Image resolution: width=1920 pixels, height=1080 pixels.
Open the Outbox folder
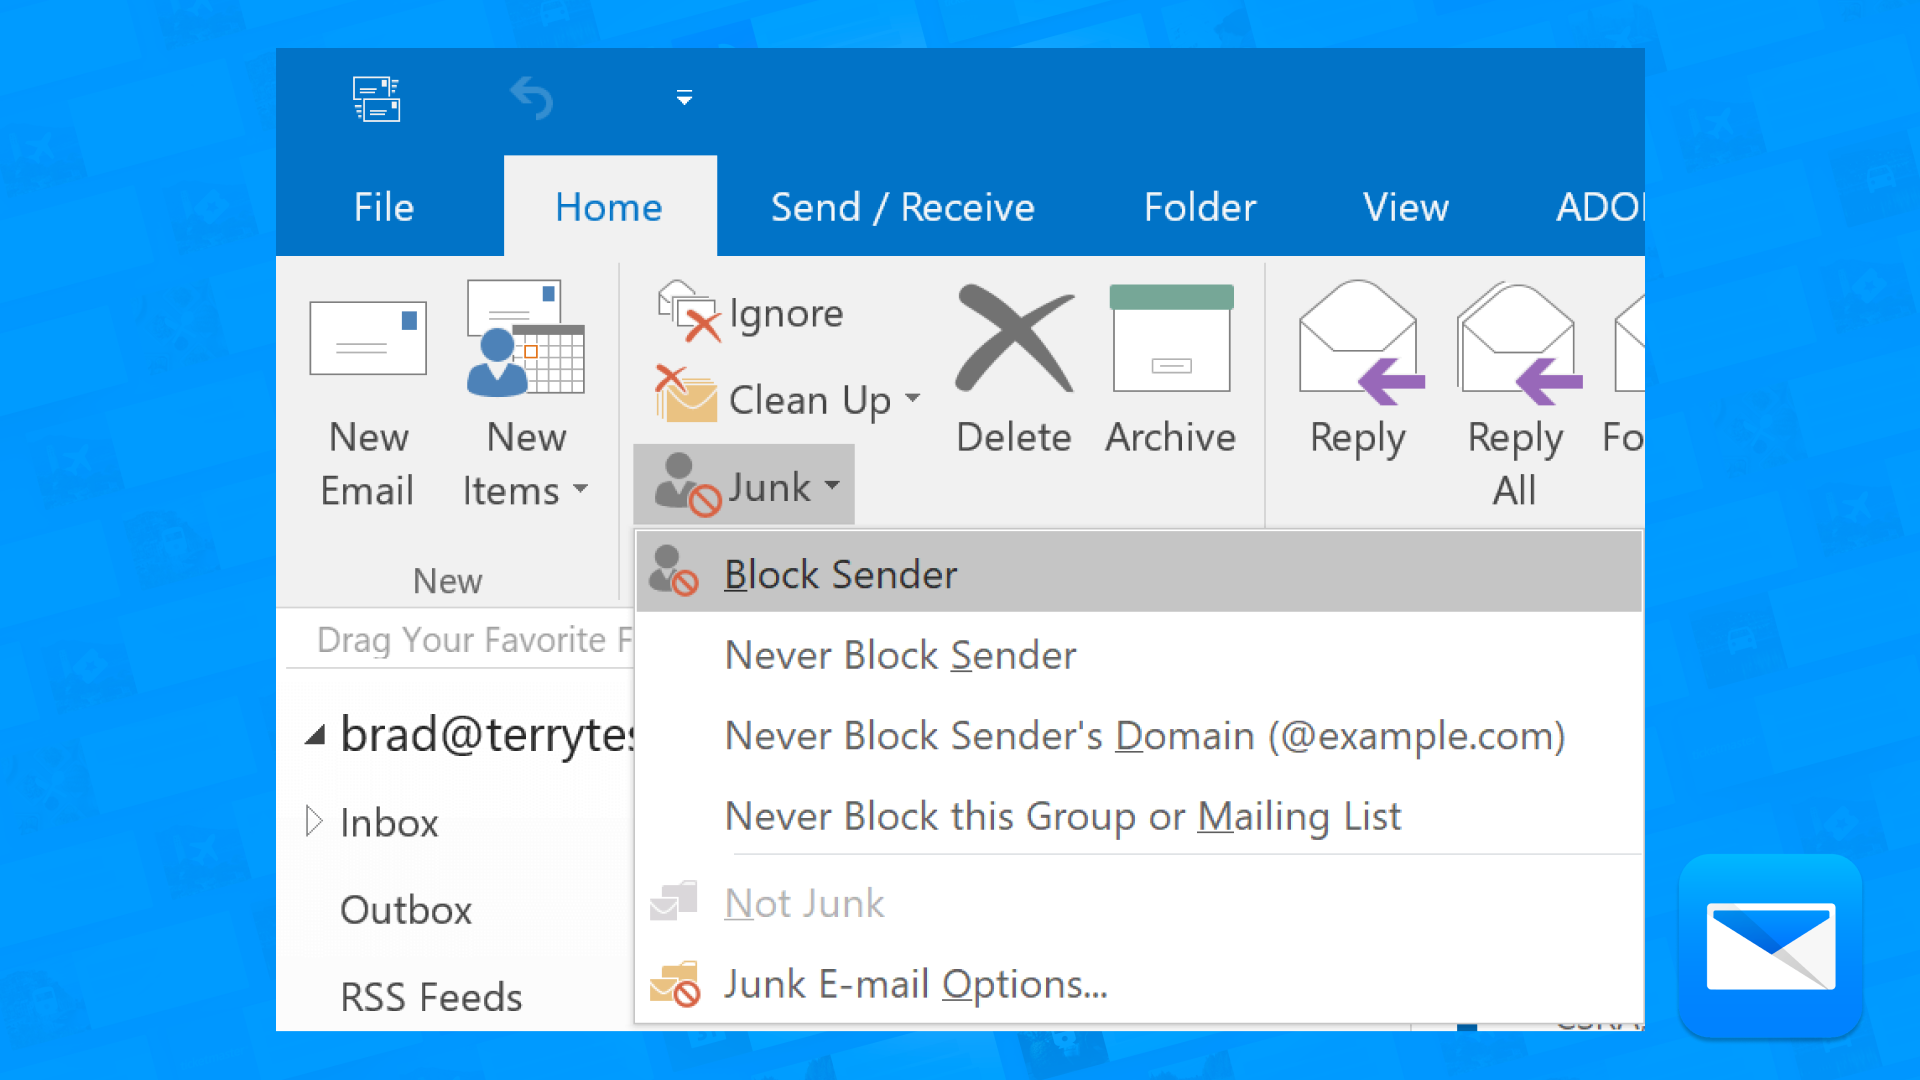click(405, 910)
